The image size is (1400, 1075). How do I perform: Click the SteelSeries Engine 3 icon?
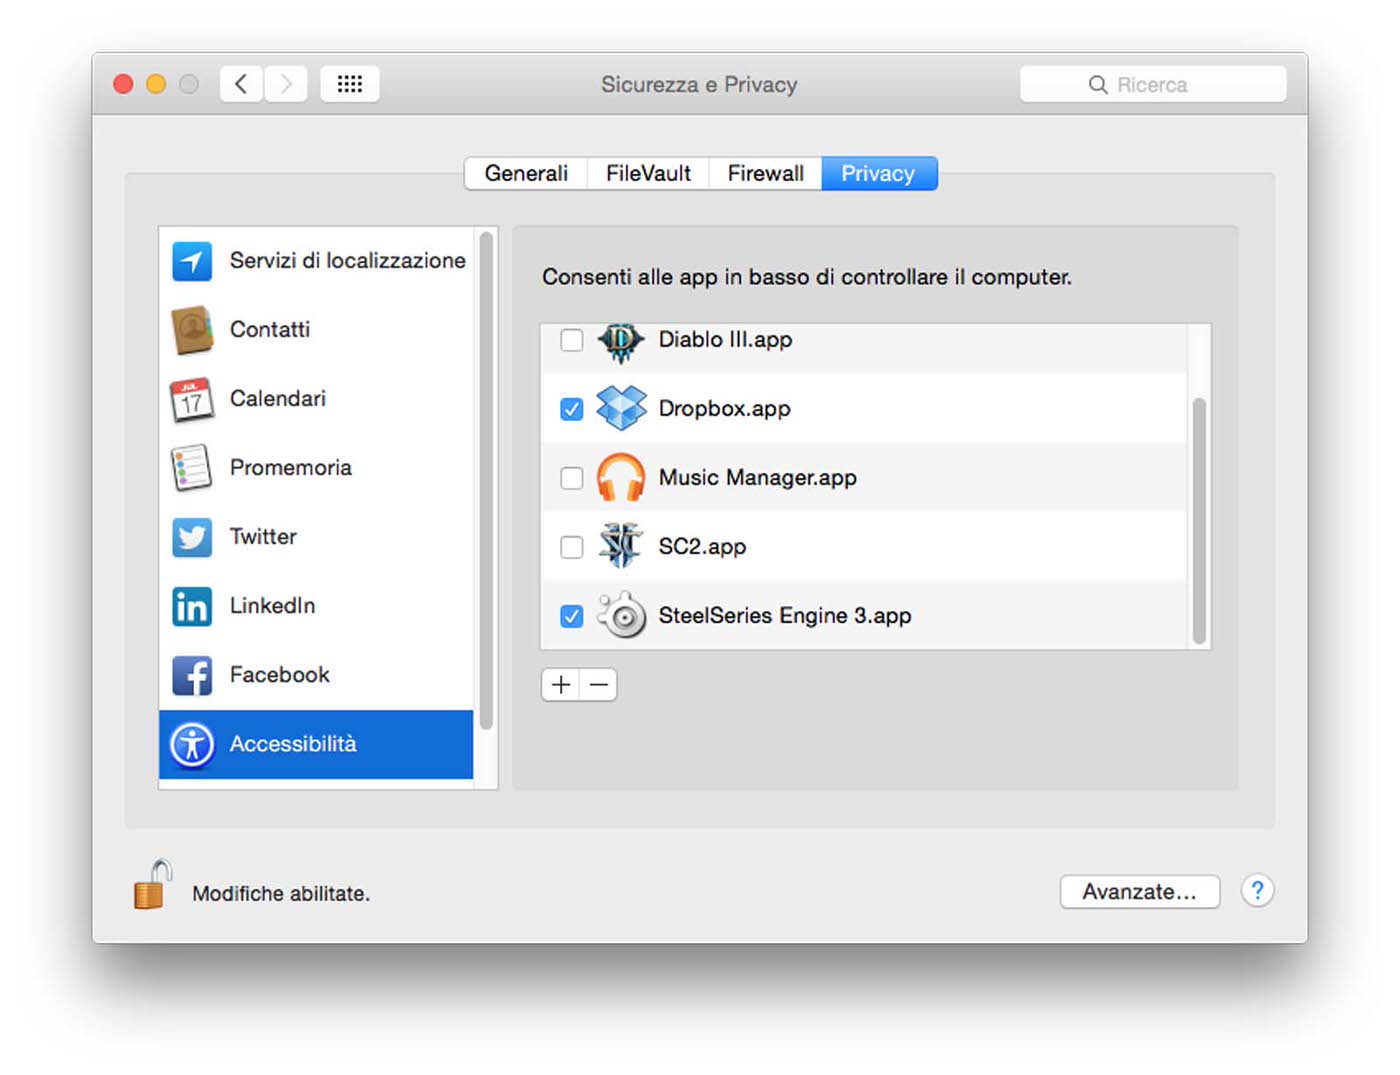pos(621,615)
